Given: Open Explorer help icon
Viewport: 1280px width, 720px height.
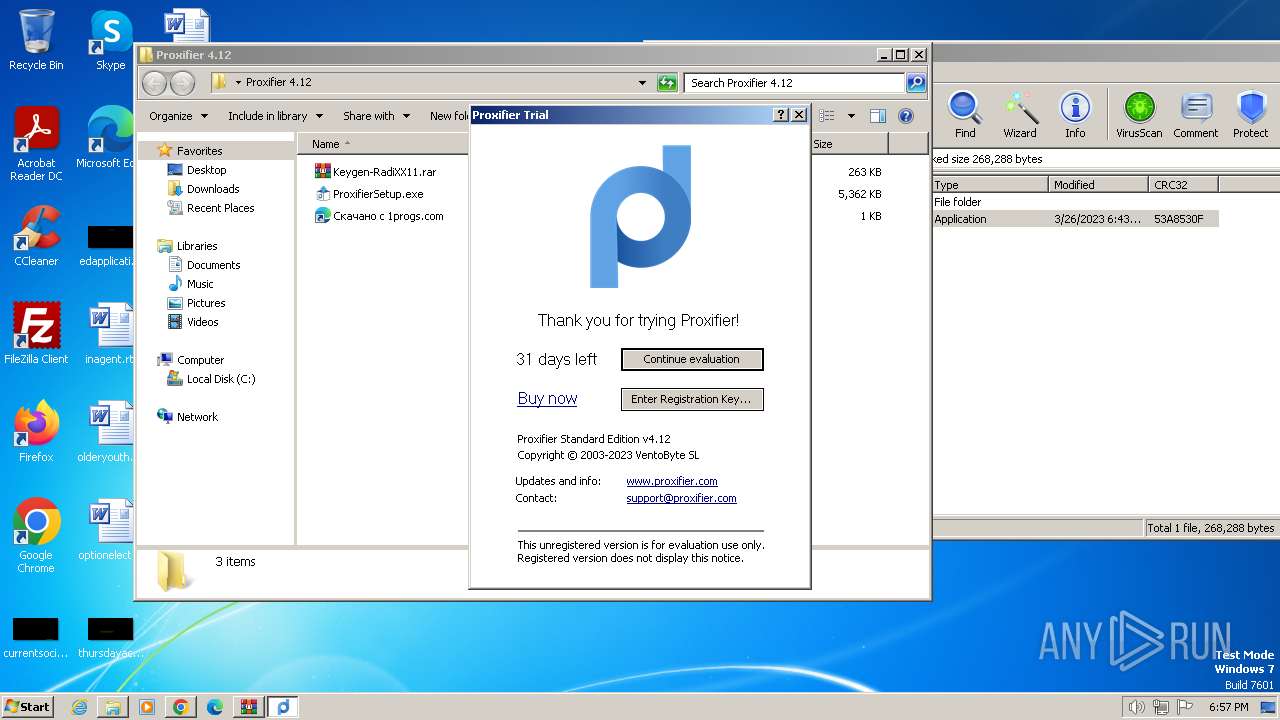Looking at the screenshot, I should (x=906, y=116).
